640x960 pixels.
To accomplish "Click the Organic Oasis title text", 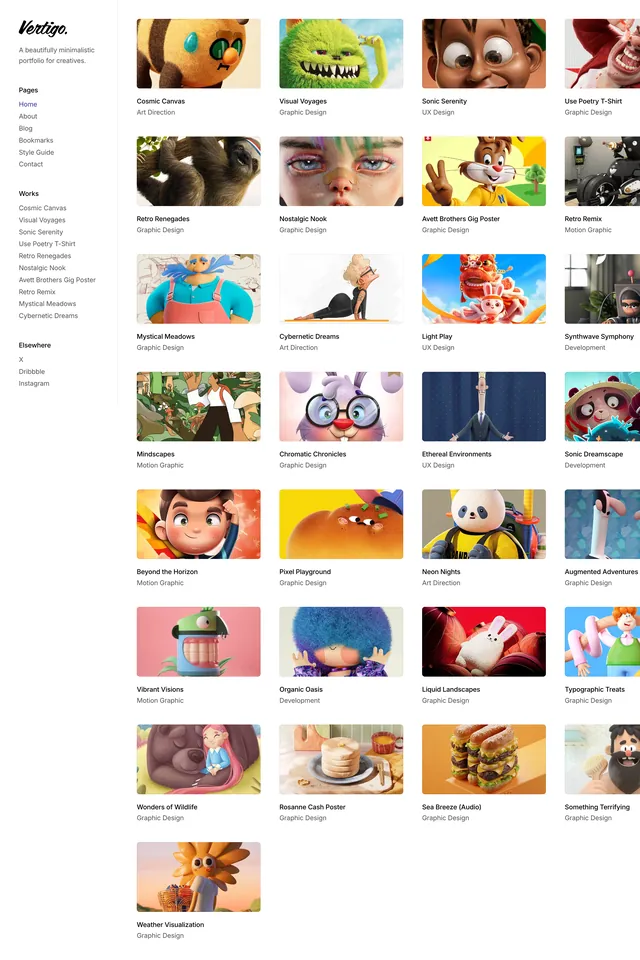I will coord(301,689).
